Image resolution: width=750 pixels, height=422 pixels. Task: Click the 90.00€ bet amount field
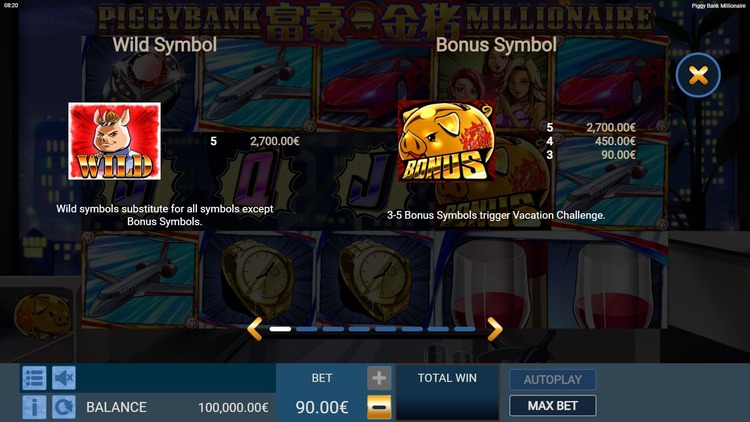[x=322, y=407]
